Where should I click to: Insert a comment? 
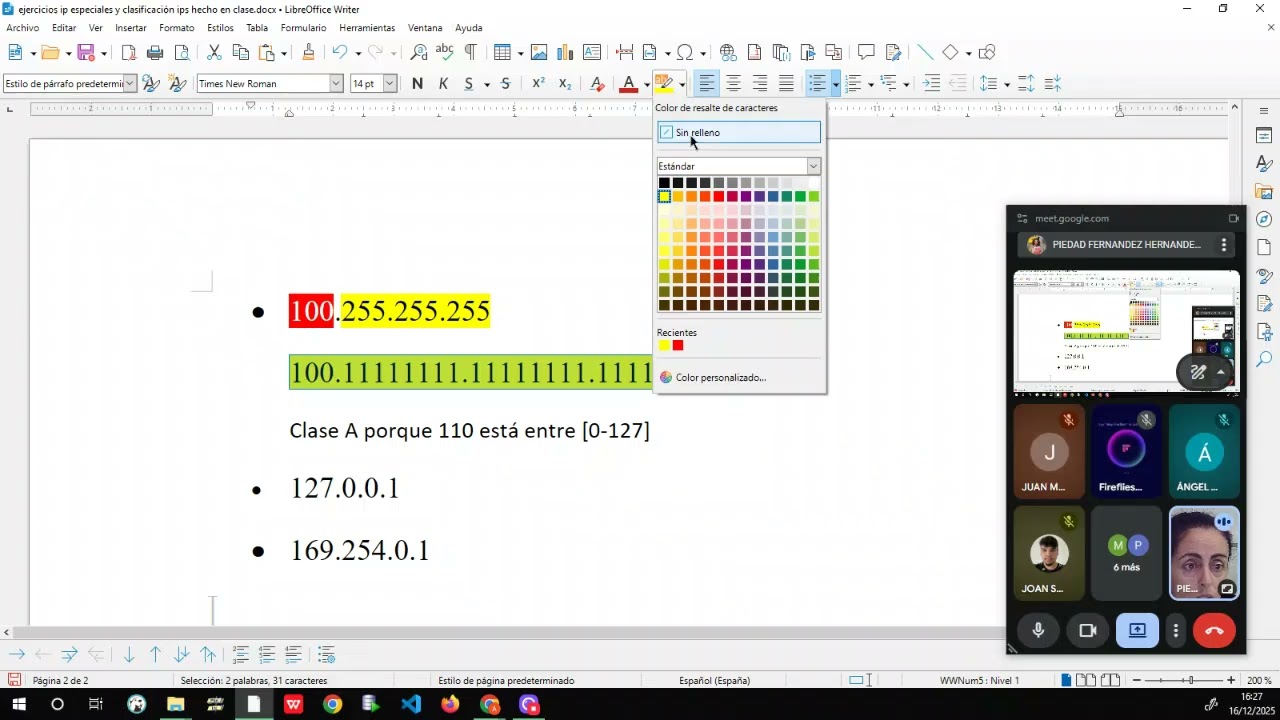(x=866, y=53)
